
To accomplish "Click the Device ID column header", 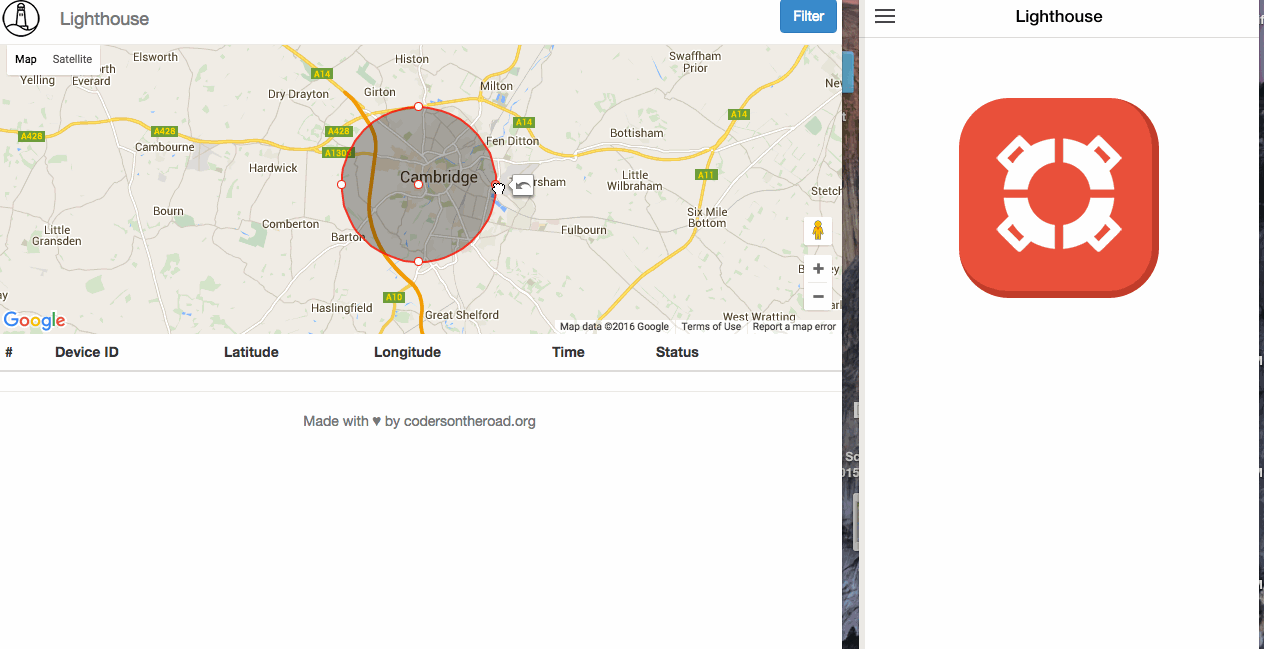I will (x=87, y=352).
